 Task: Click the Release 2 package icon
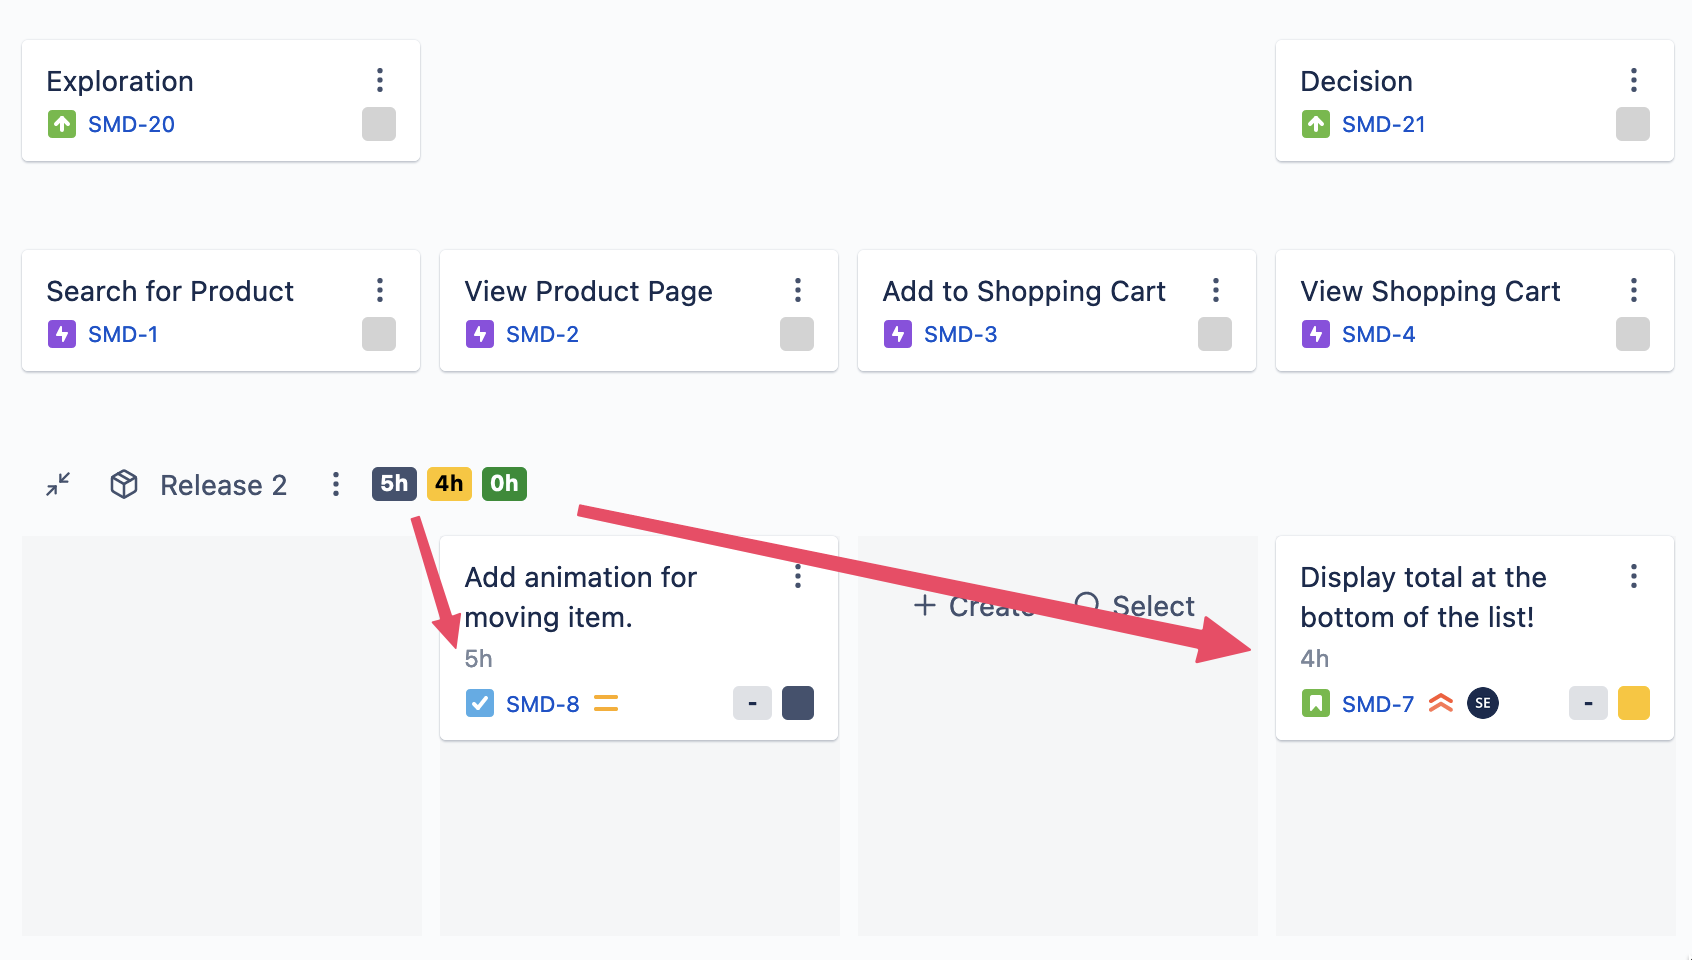pyautogui.click(x=124, y=484)
